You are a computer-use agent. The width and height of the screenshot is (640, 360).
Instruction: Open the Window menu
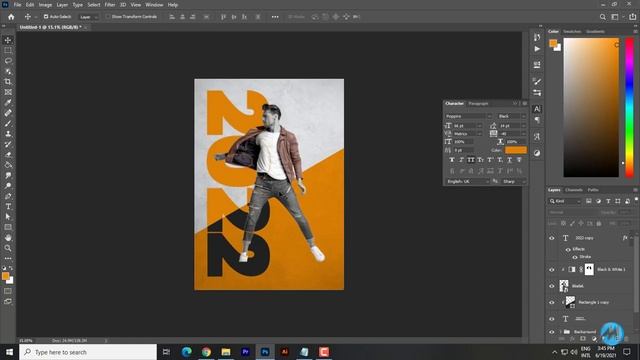coord(154,5)
